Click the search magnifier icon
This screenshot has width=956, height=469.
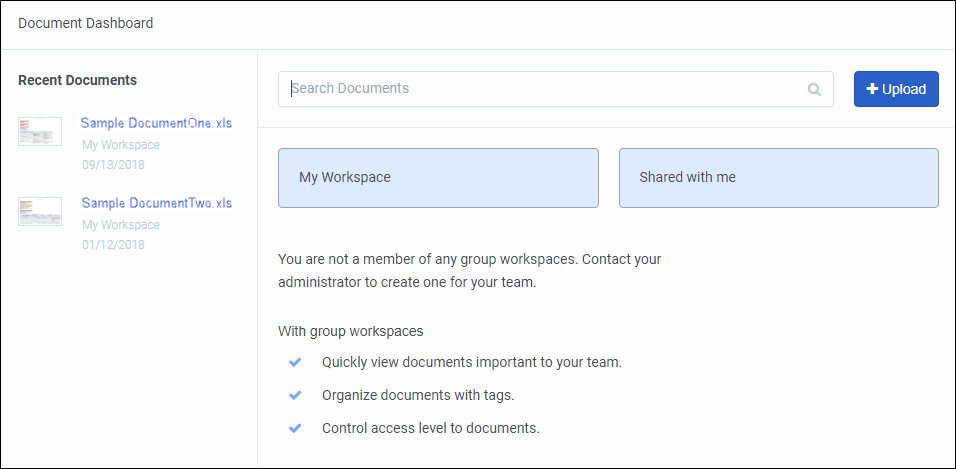pyautogui.click(x=814, y=90)
